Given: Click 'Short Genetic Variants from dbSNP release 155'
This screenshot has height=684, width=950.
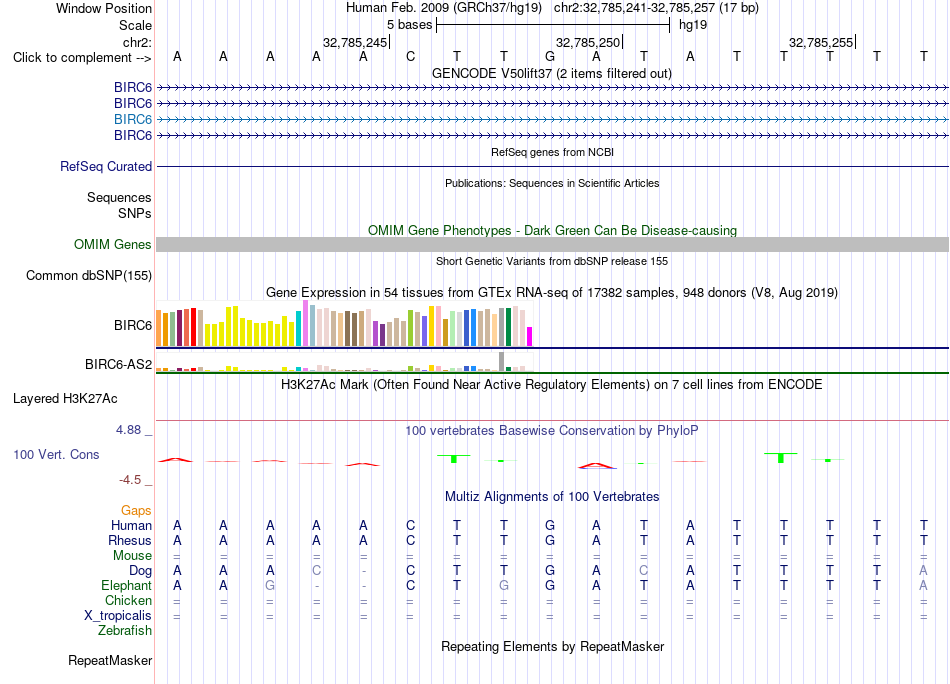Looking at the screenshot, I should click(x=552, y=261).
